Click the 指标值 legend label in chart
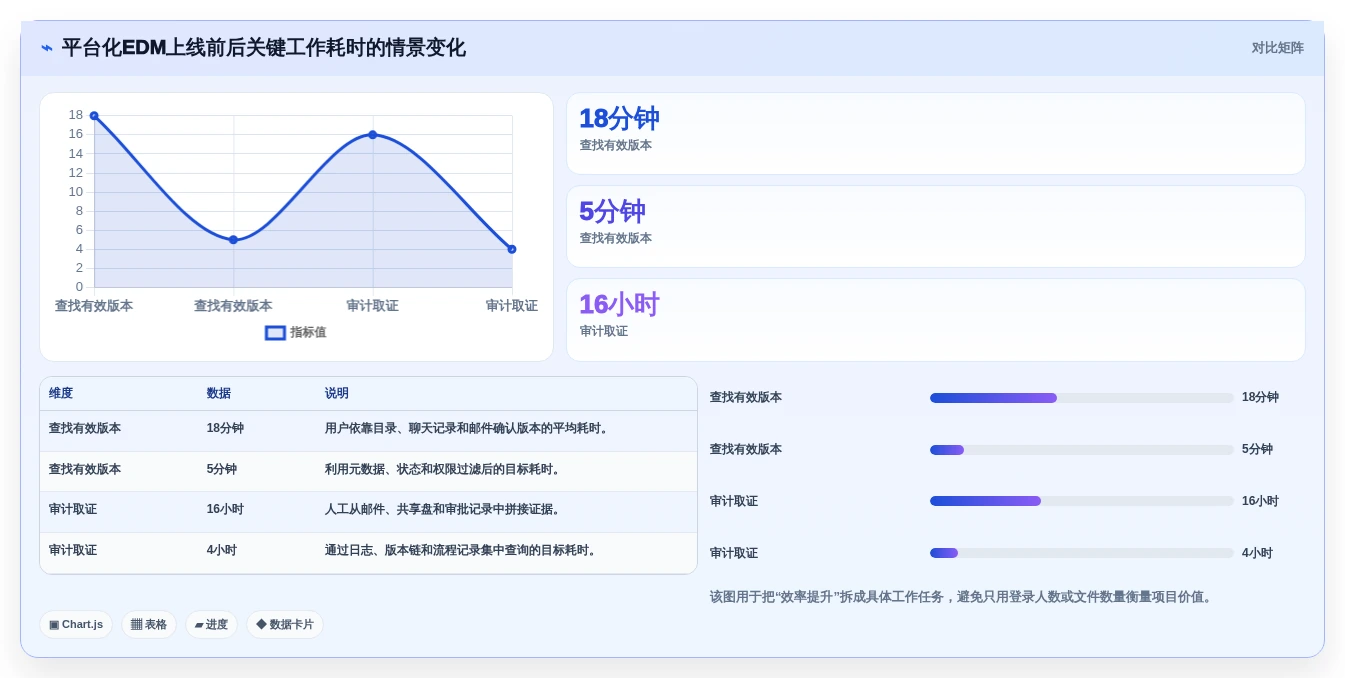Viewport: 1345px width, 678px height. pos(308,333)
